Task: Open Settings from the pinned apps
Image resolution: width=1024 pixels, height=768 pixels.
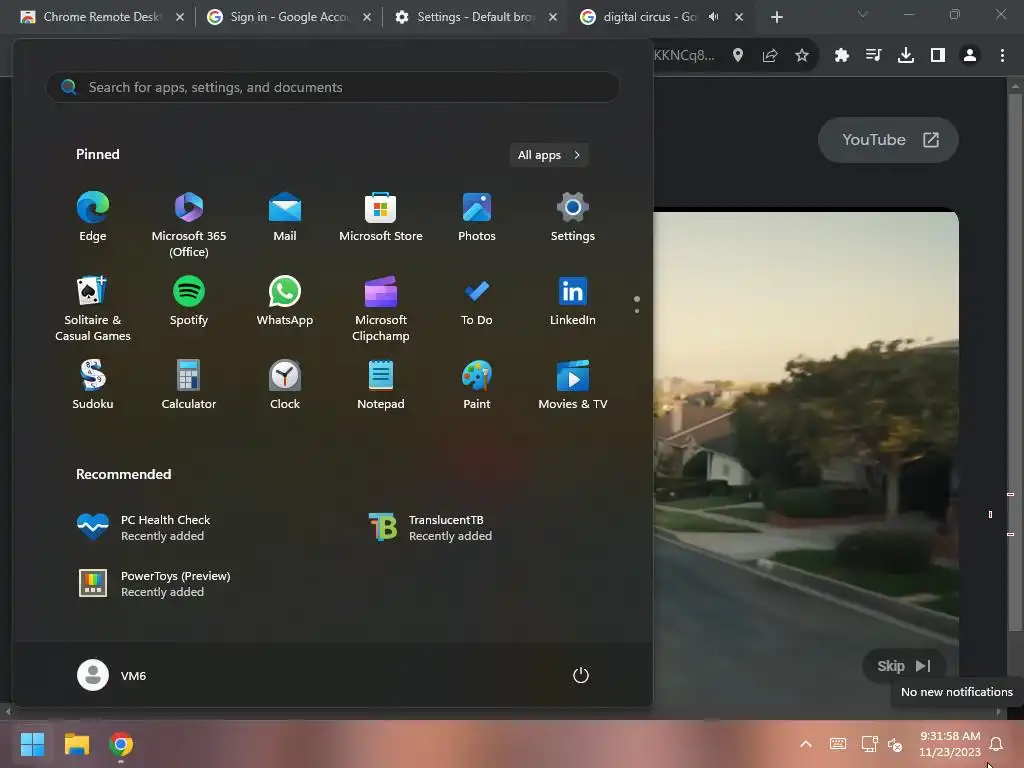Action: pos(573,217)
